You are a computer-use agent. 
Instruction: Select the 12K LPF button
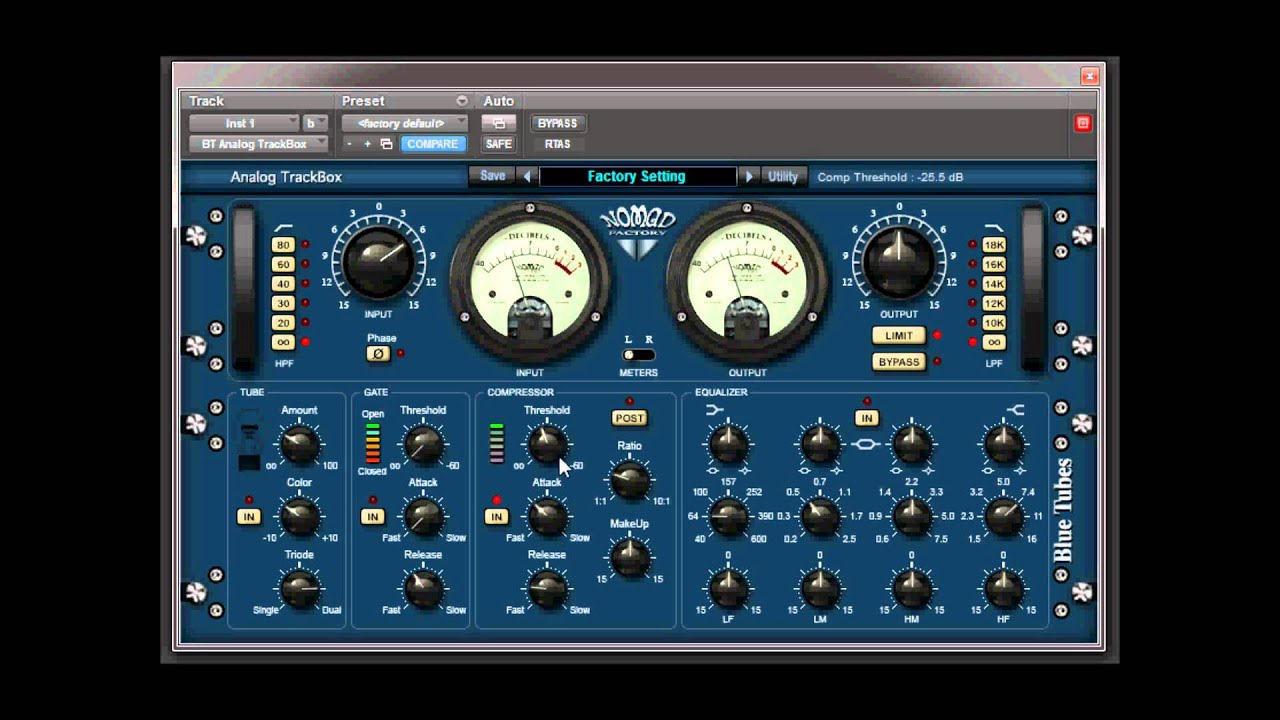[x=993, y=303]
